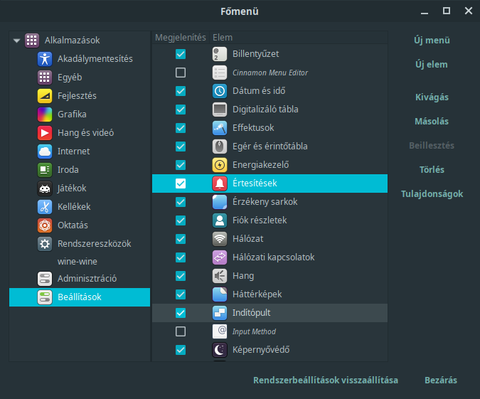Select the Érzékeny sarkok row text
The height and width of the screenshot is (399, 480).
pyautogui.click(x=265, y=202)
